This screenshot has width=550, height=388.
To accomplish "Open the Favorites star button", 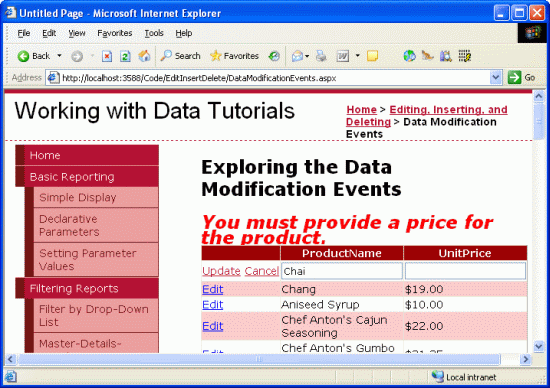I will point(234,56).
